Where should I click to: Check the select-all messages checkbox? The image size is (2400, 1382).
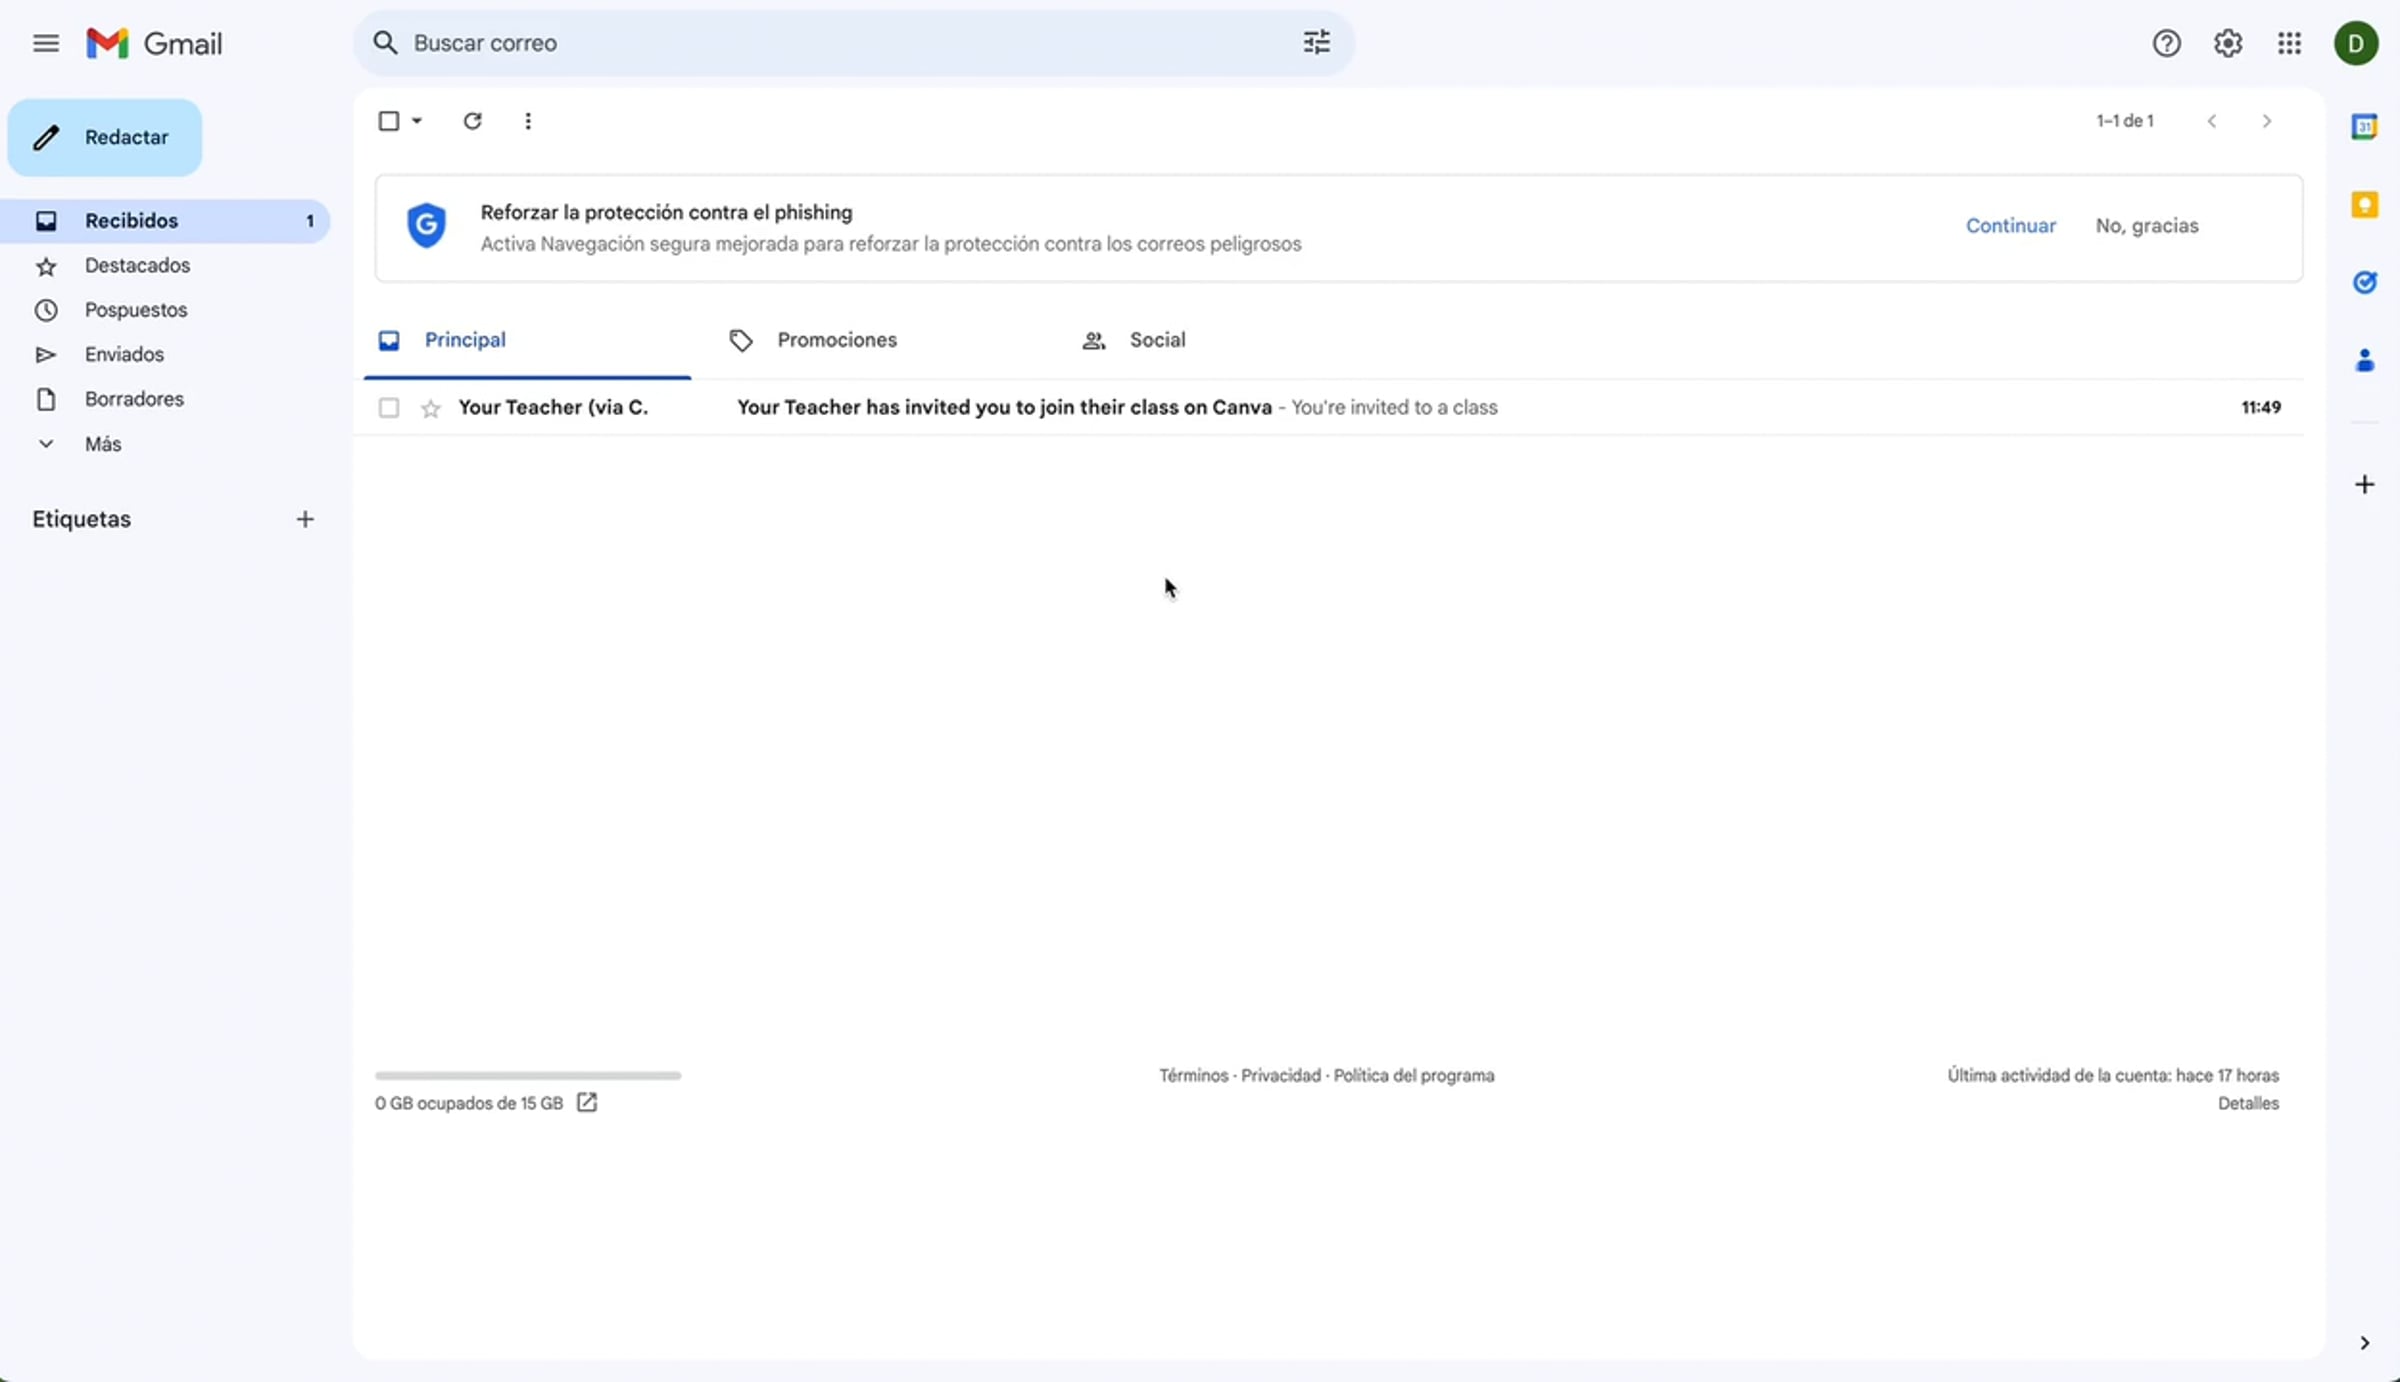(389, 121)
